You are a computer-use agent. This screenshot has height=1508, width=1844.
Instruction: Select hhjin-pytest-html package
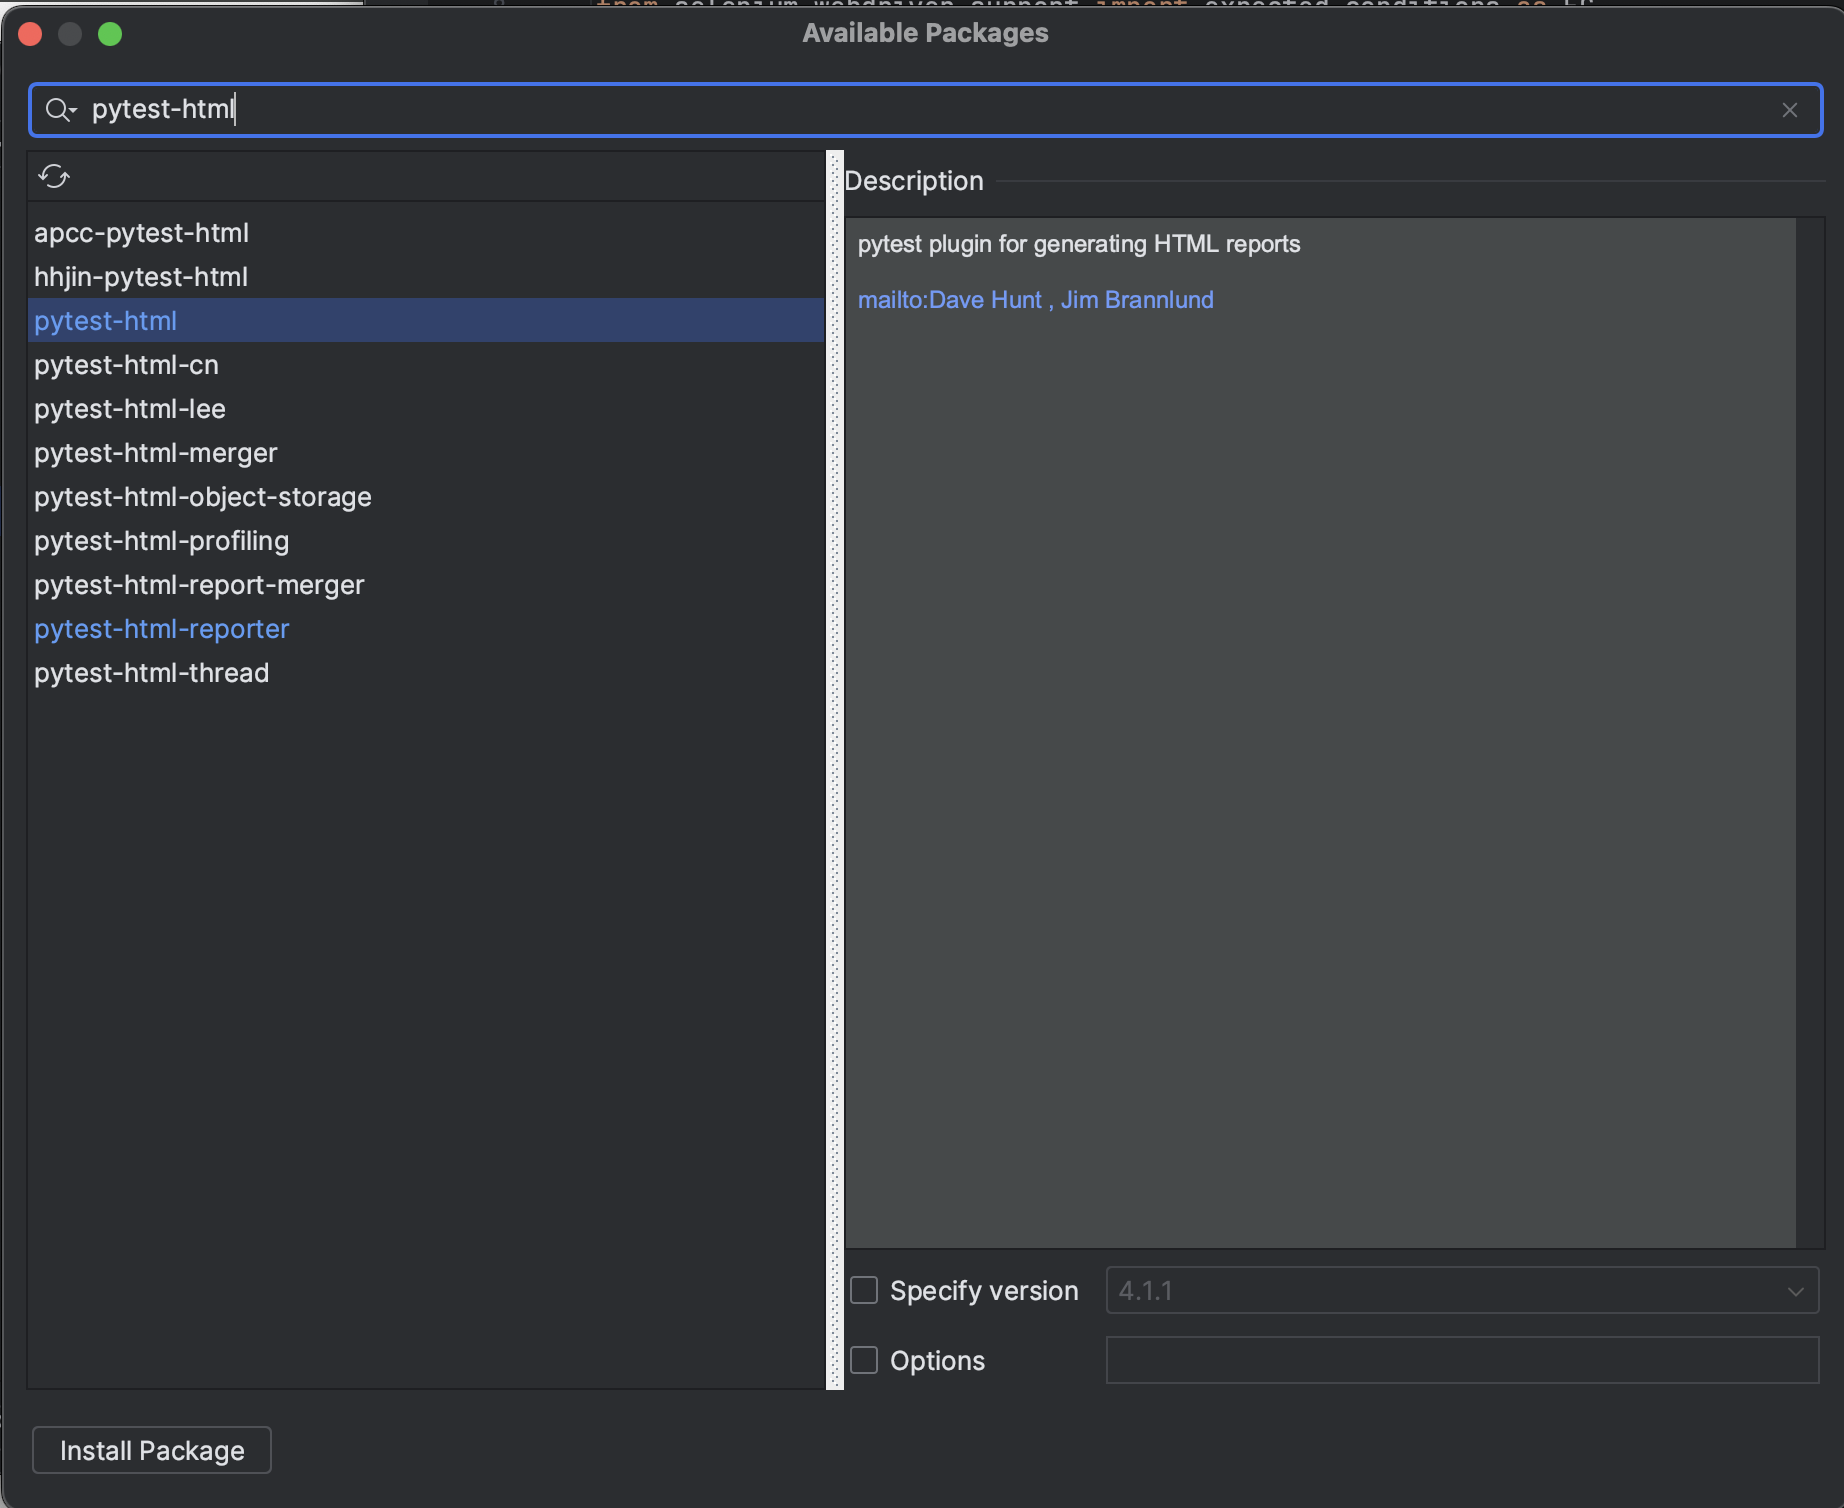tap(426, 277)
